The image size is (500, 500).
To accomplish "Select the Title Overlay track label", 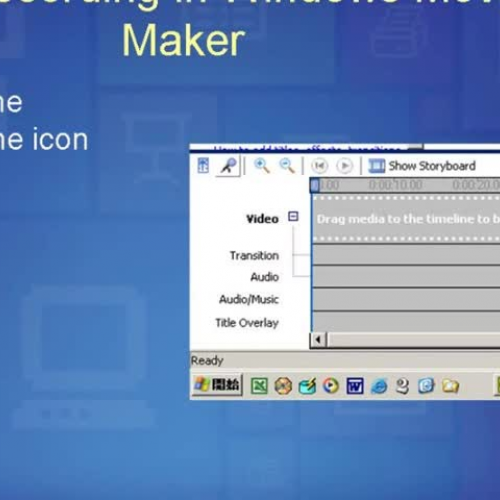I will click(x=247, y=323).
